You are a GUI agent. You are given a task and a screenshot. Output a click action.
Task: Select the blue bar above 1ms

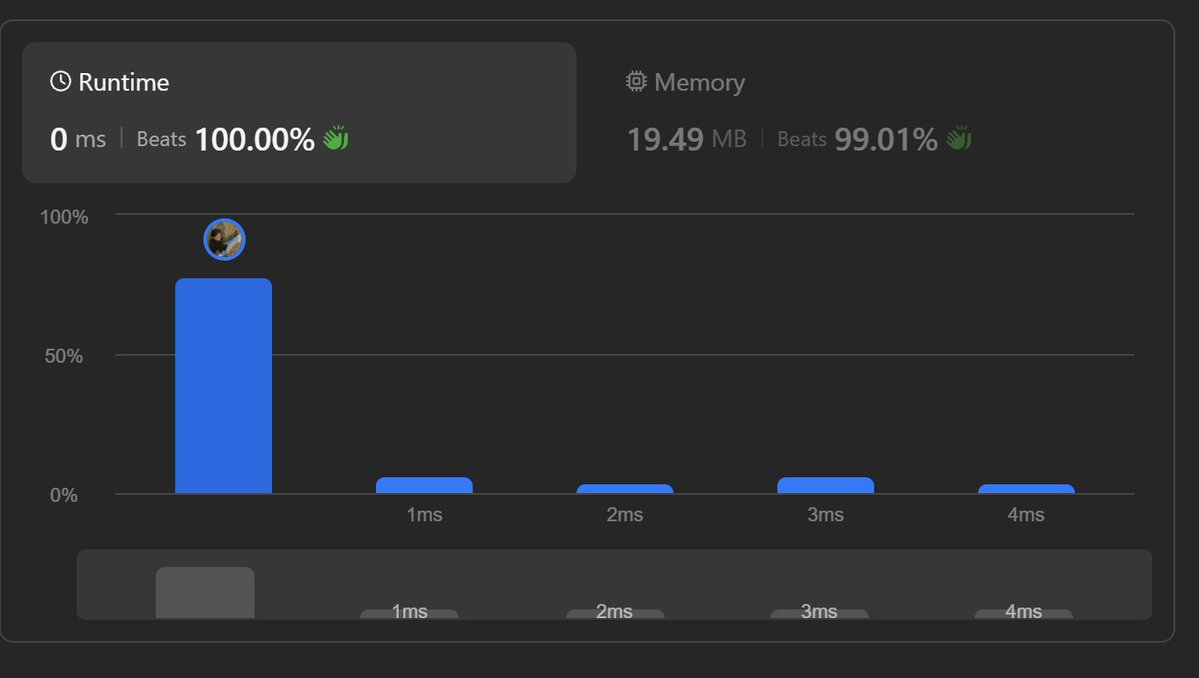424,485
